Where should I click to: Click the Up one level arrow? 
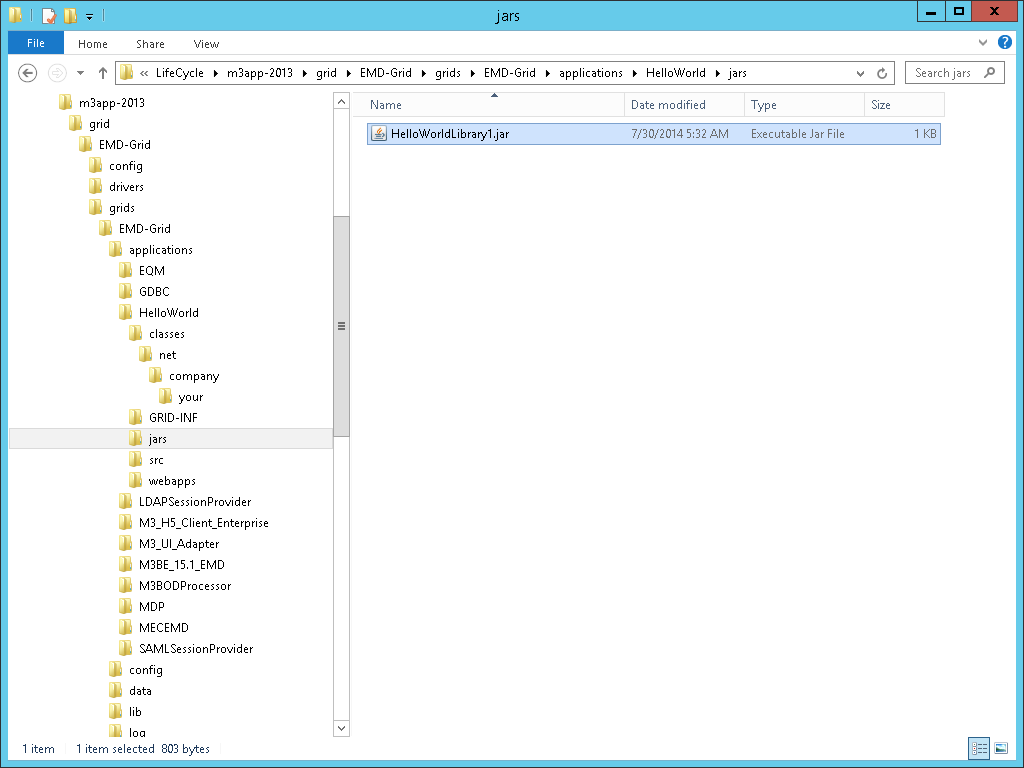point(103,73)
